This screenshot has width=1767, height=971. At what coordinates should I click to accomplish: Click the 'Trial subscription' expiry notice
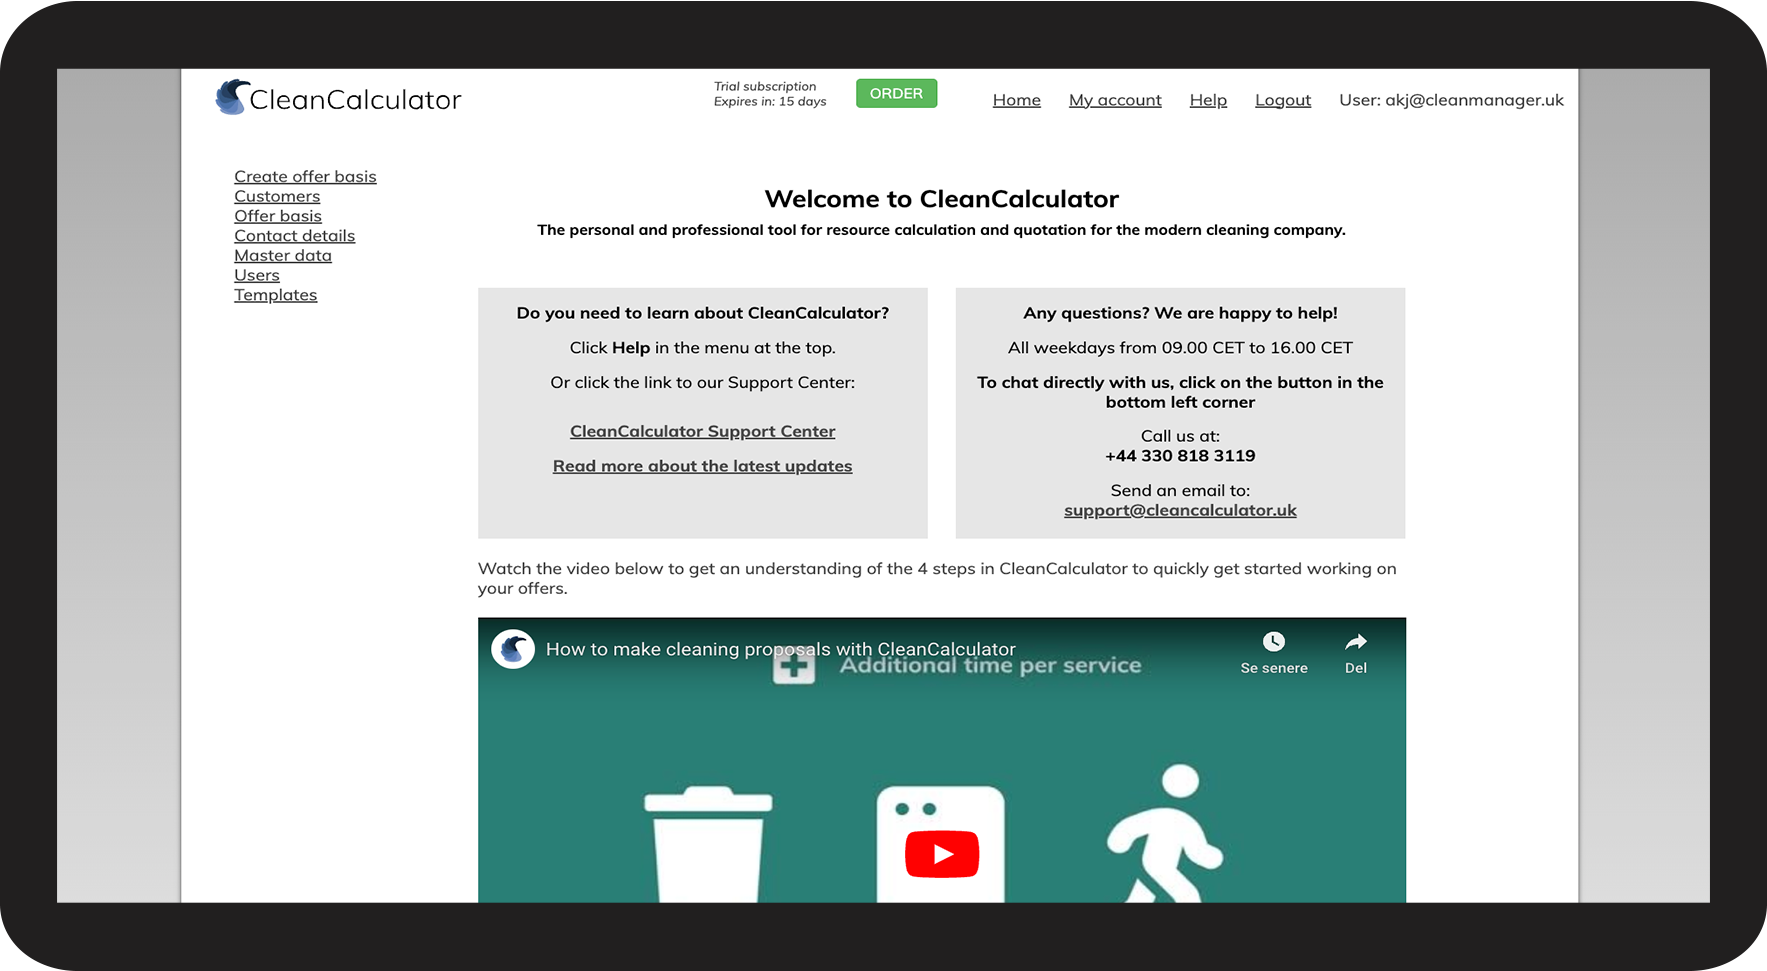coord(770,94)
